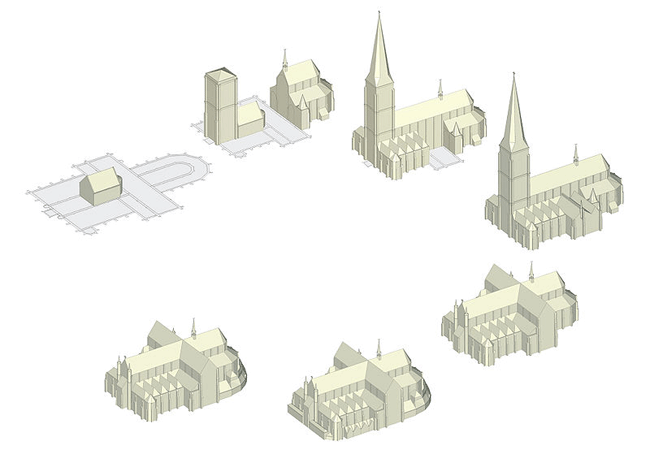The image size is (650, 450).
Task: Select the small chapel beside the square tower
Action: click(302, 93)
